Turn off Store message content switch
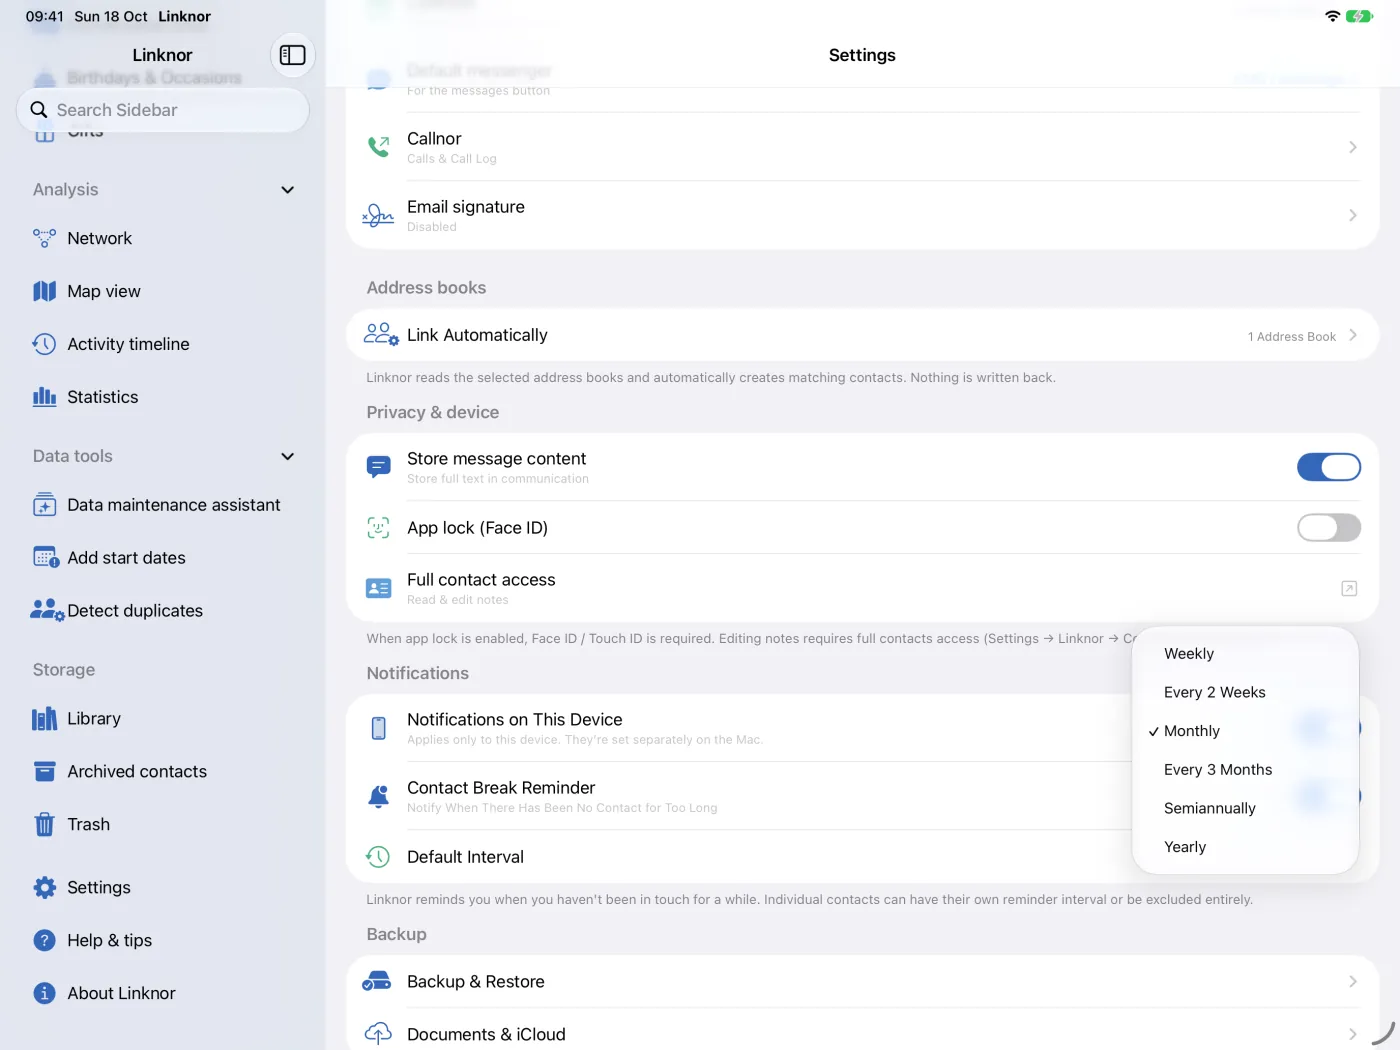The image size is (1400, 1050). click(1329, 467)
